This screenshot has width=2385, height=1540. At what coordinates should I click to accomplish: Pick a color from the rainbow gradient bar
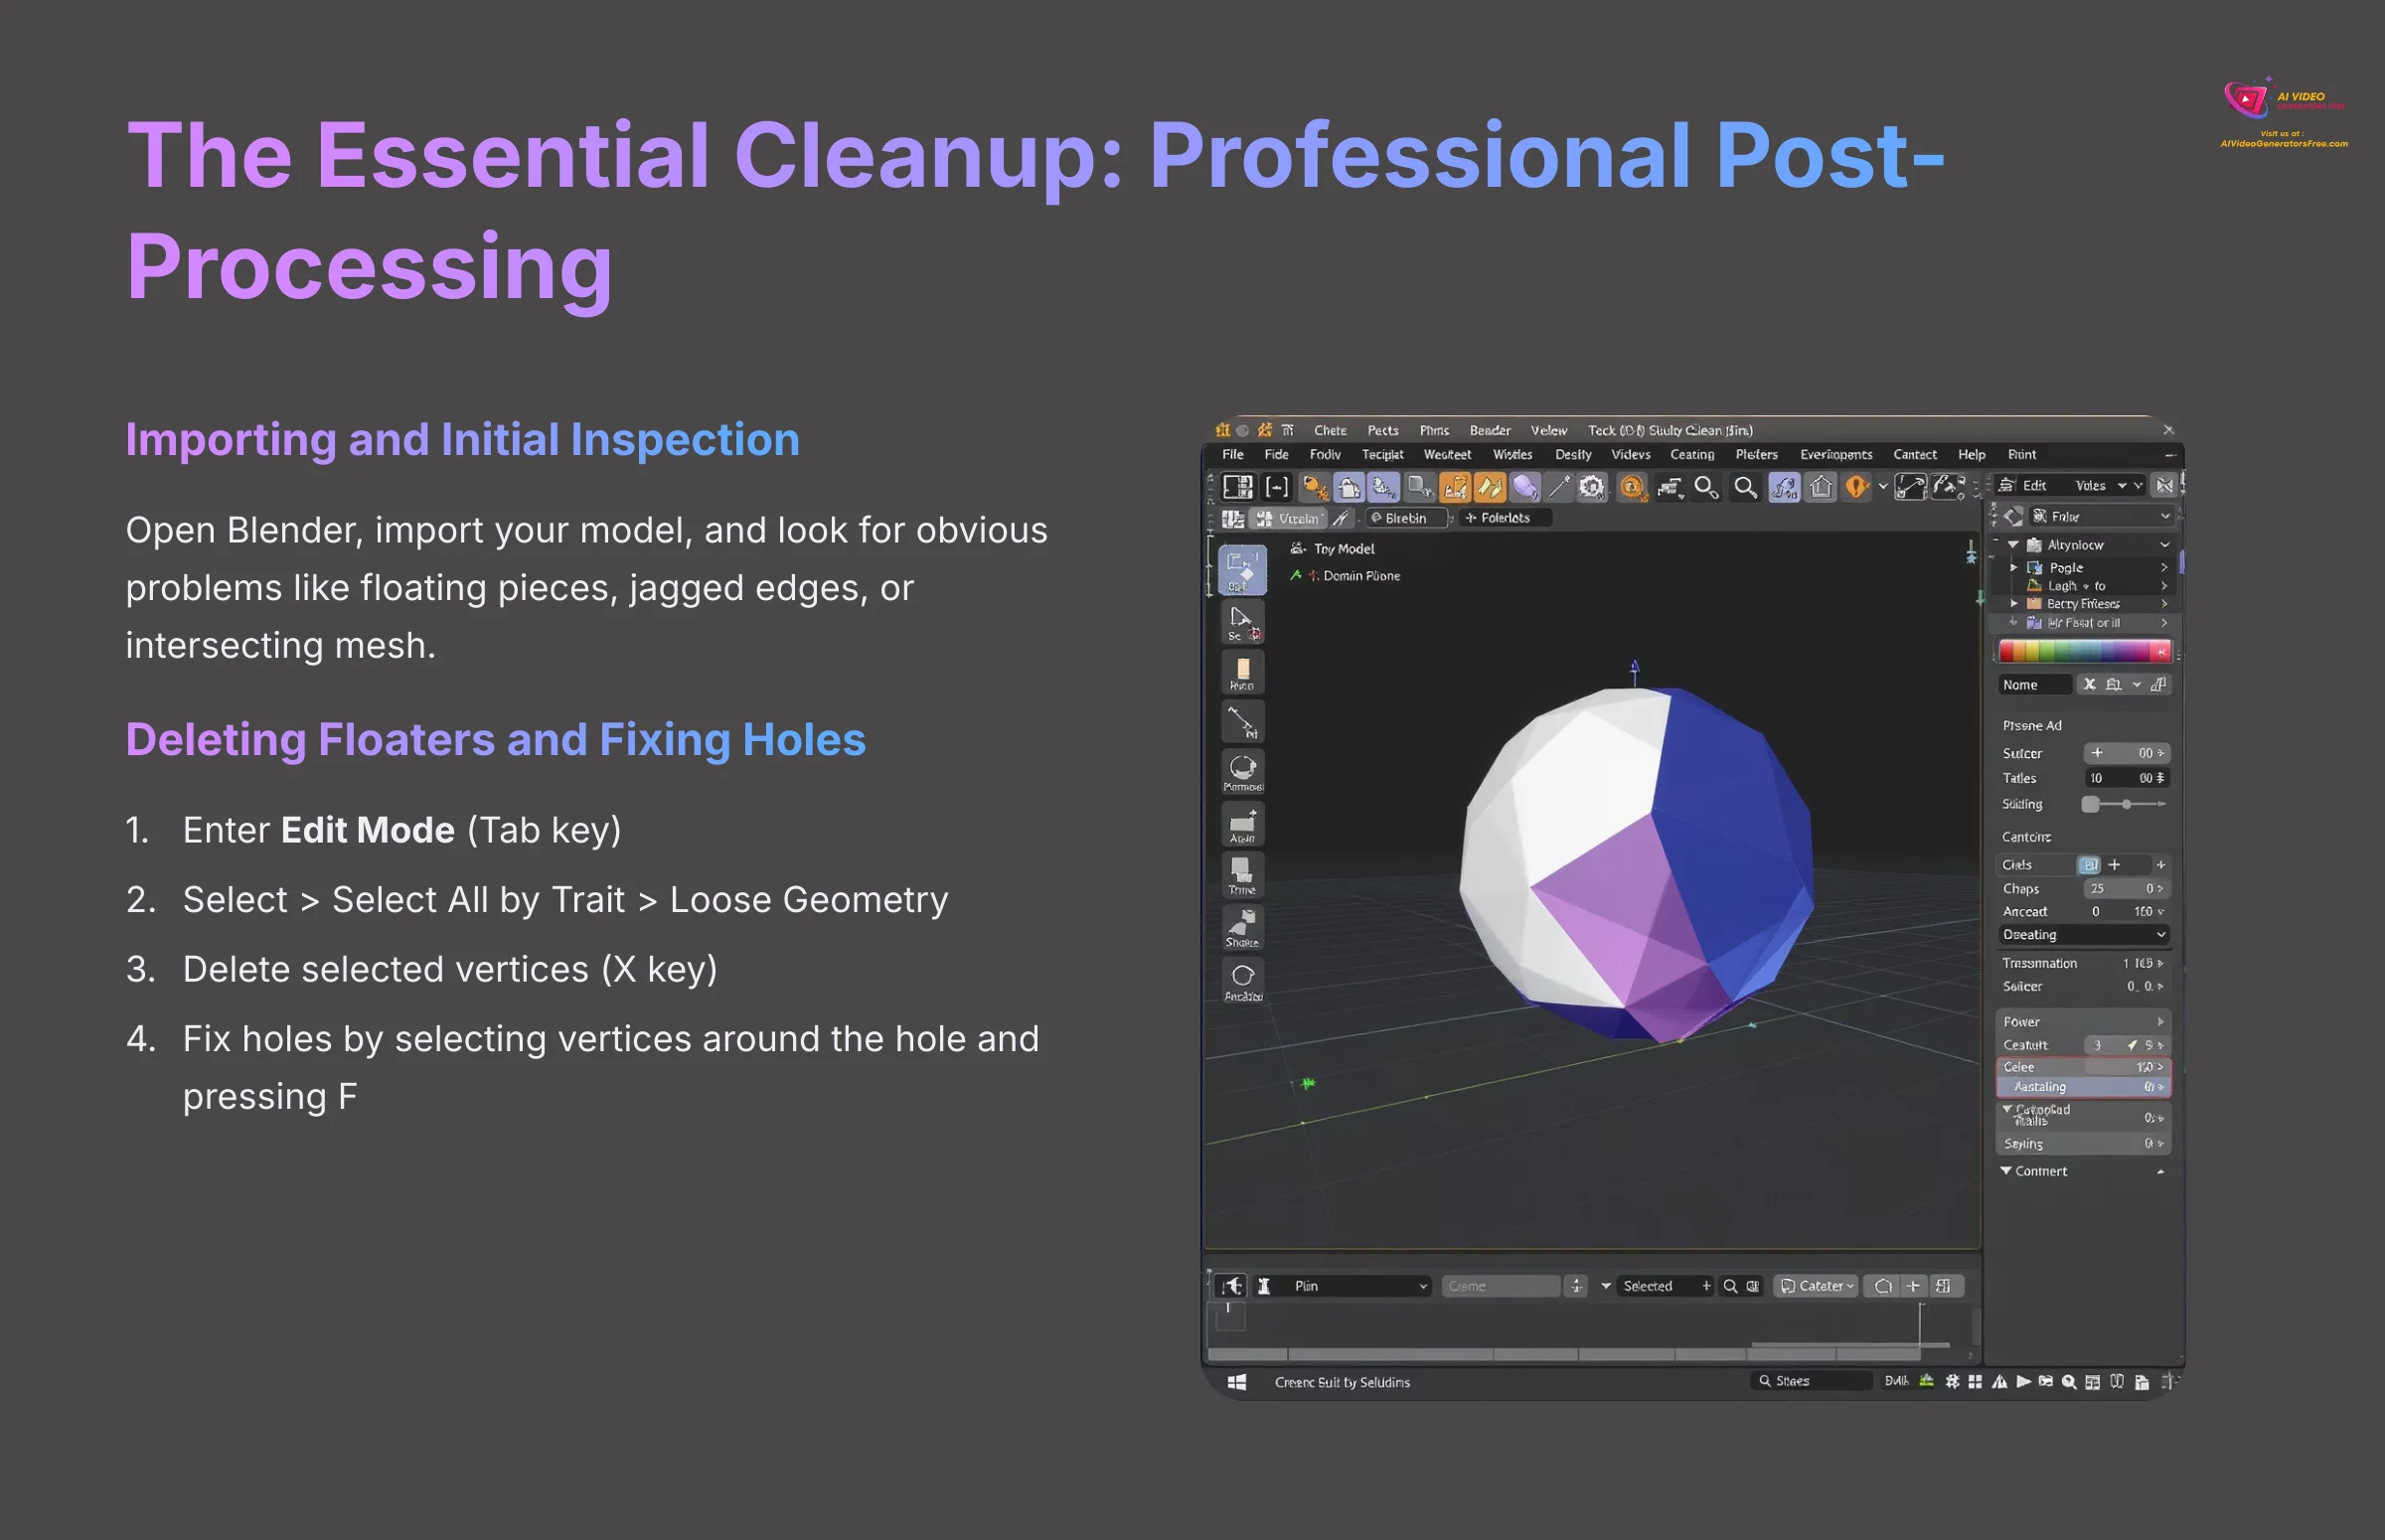pos(2084,651)
